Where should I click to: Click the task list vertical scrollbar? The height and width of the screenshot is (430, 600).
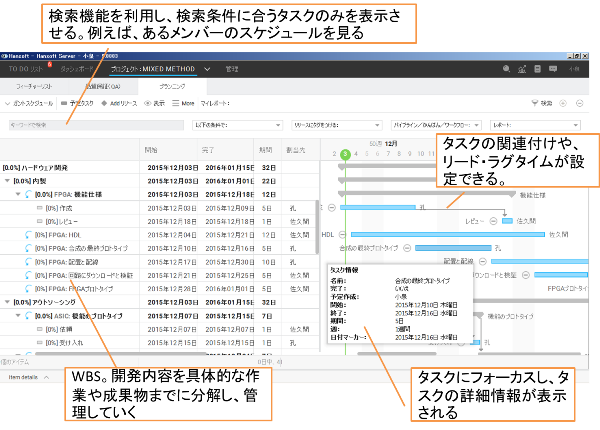pyautogui.click(x=317, y=227)
